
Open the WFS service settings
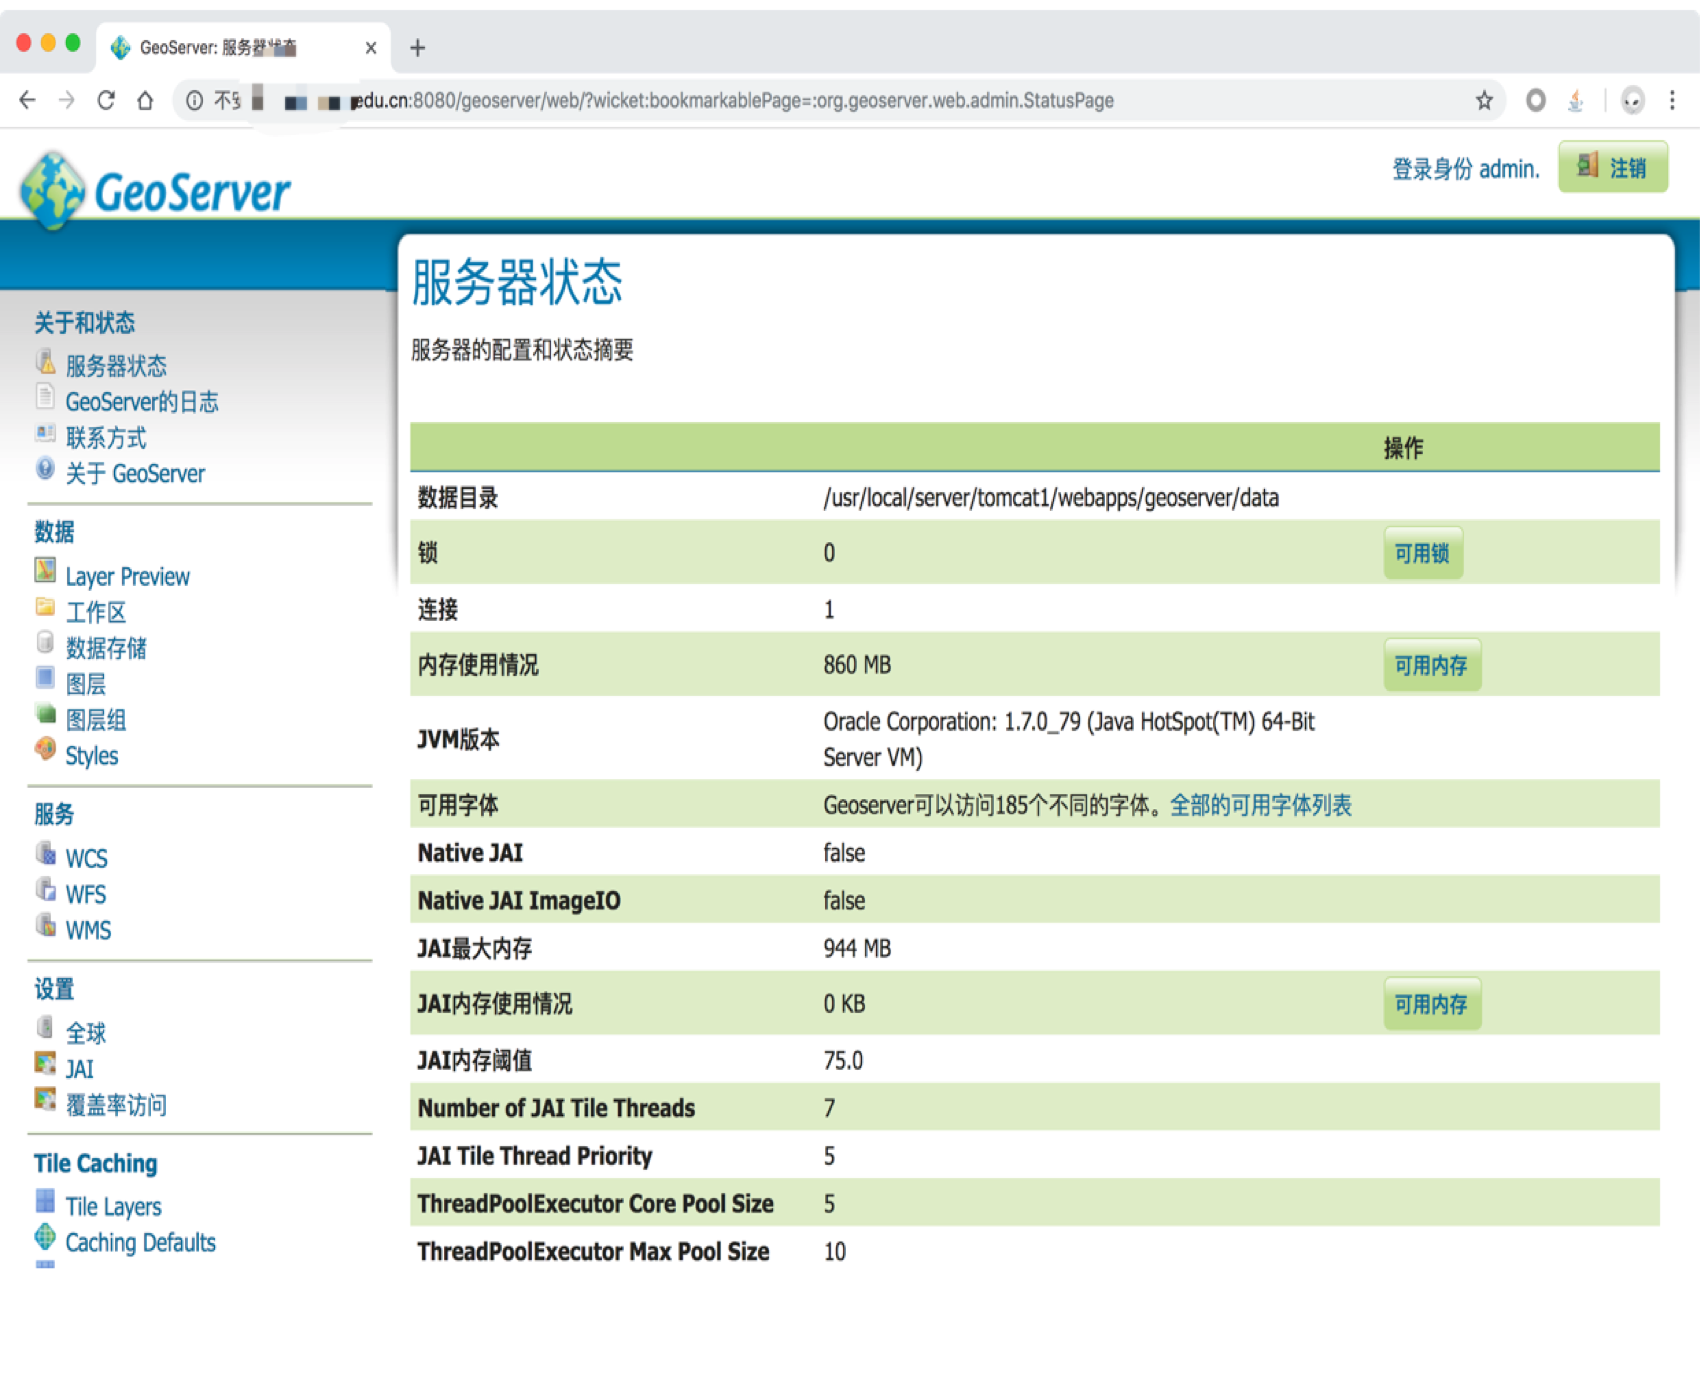coord(85,894)
